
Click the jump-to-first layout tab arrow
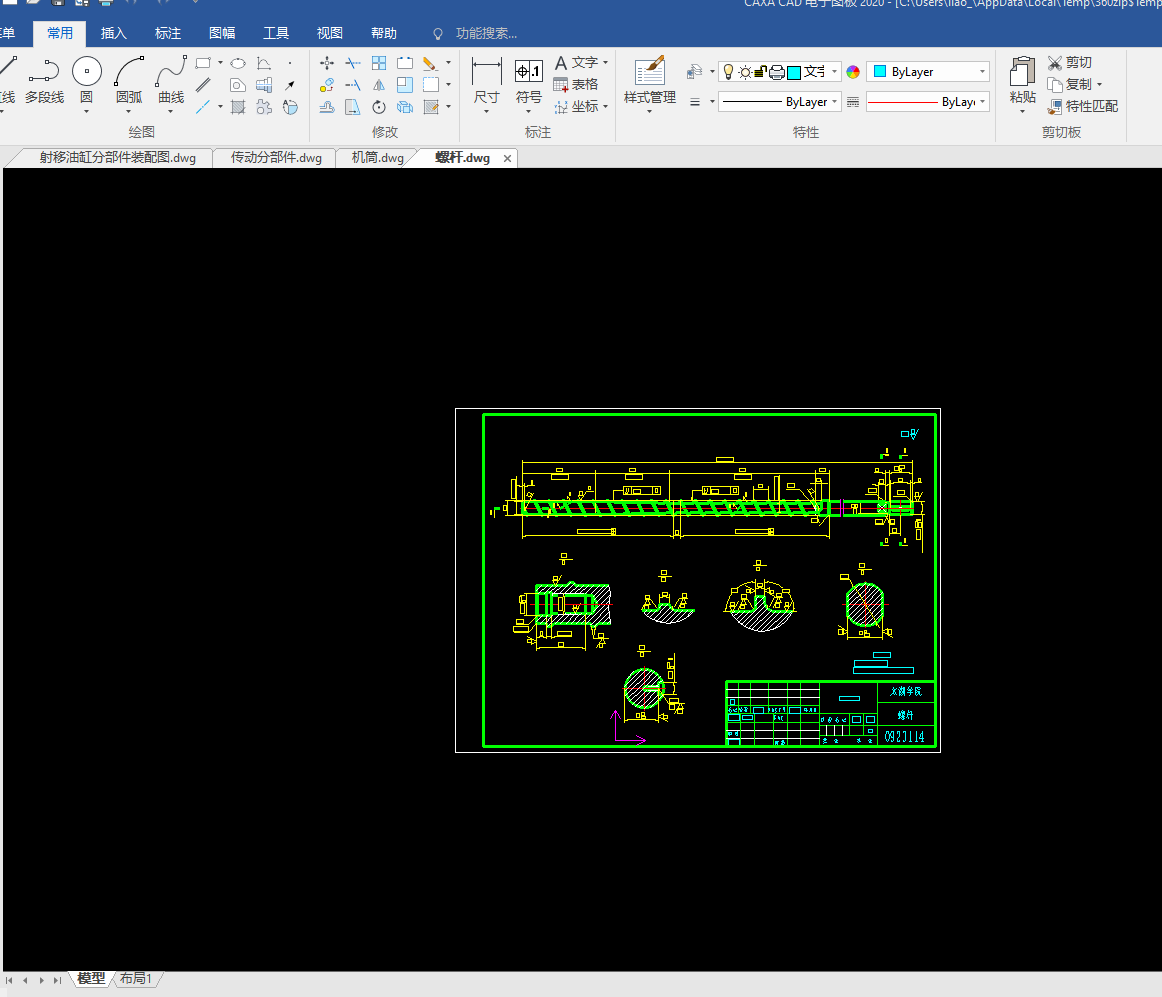9,980
